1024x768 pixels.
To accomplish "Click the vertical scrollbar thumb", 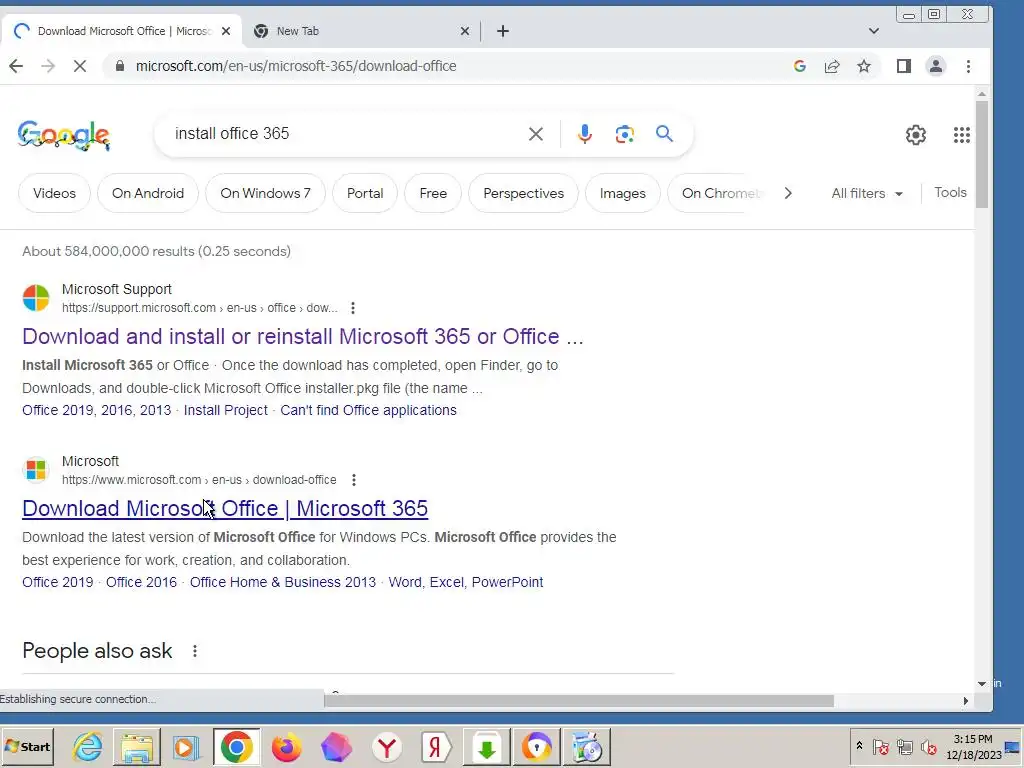I will coord(982,155).
